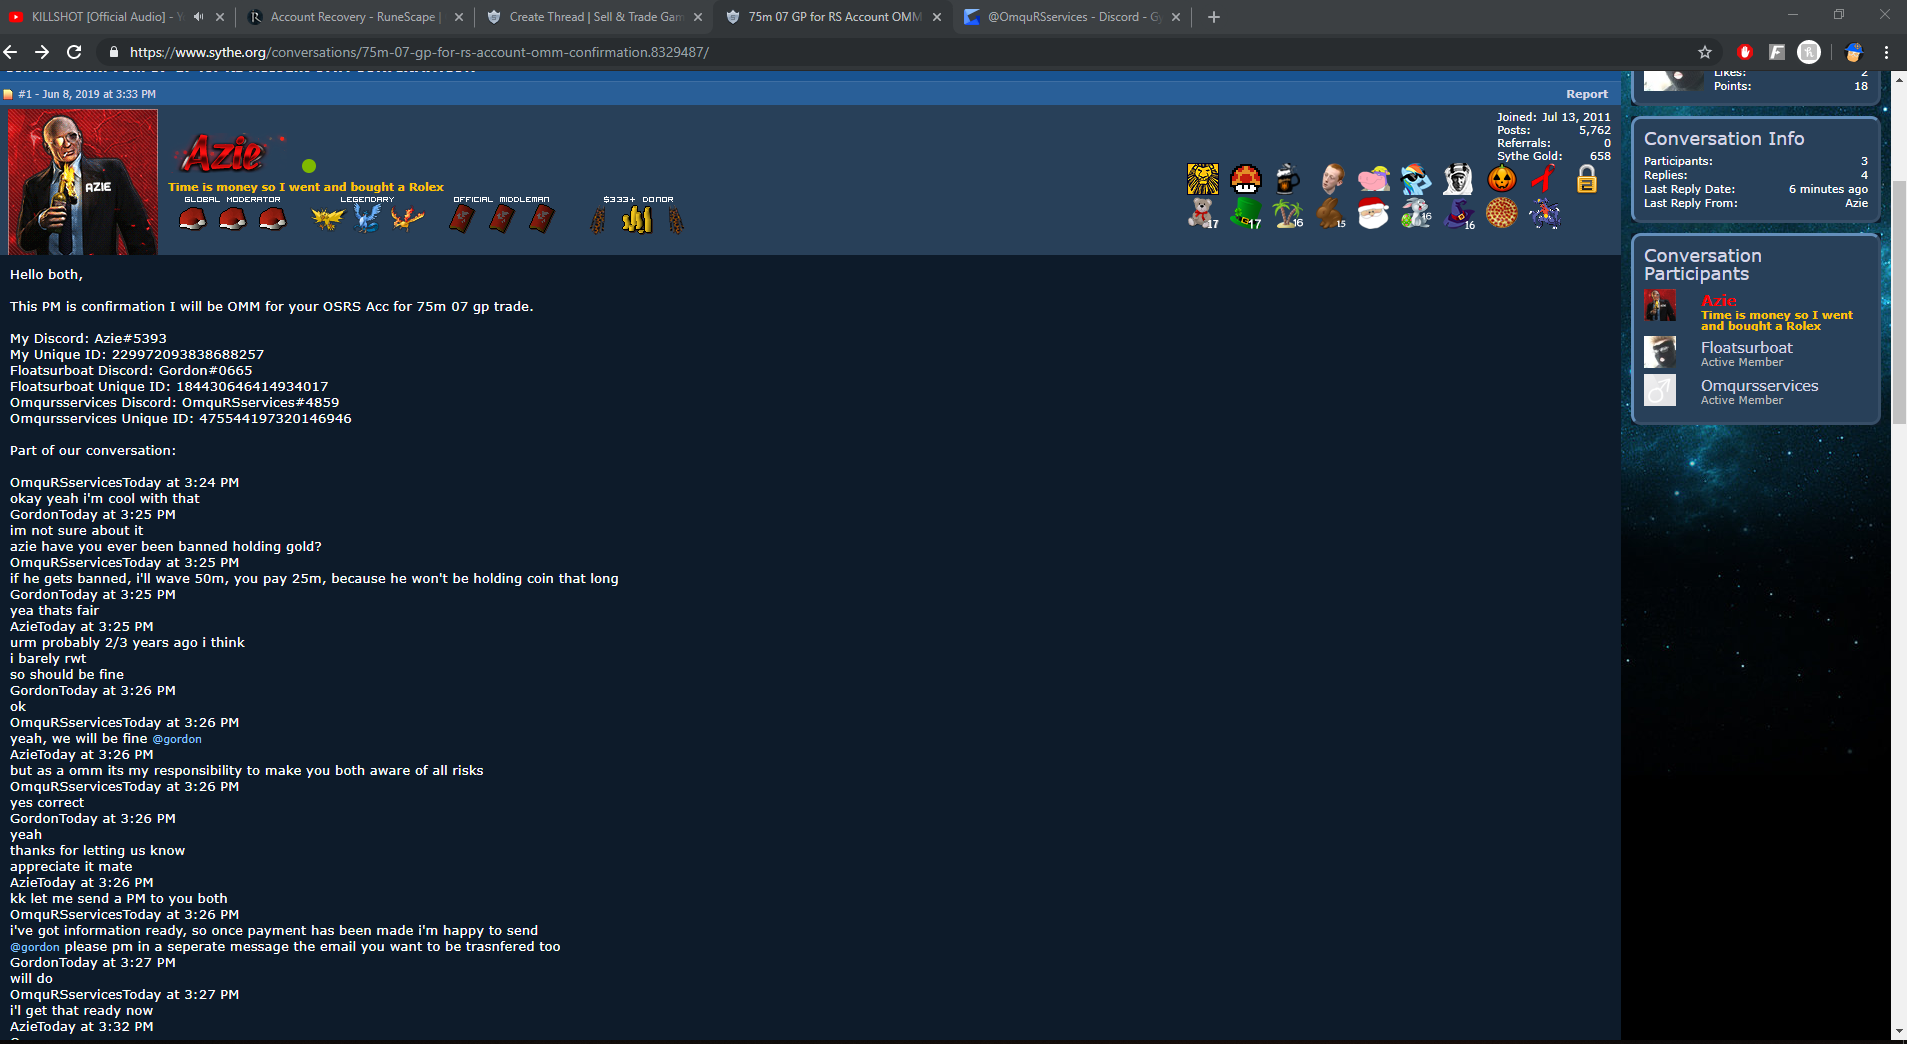Open the gray F extension icon
1907x1044 pixels.
pos(1777,52)
